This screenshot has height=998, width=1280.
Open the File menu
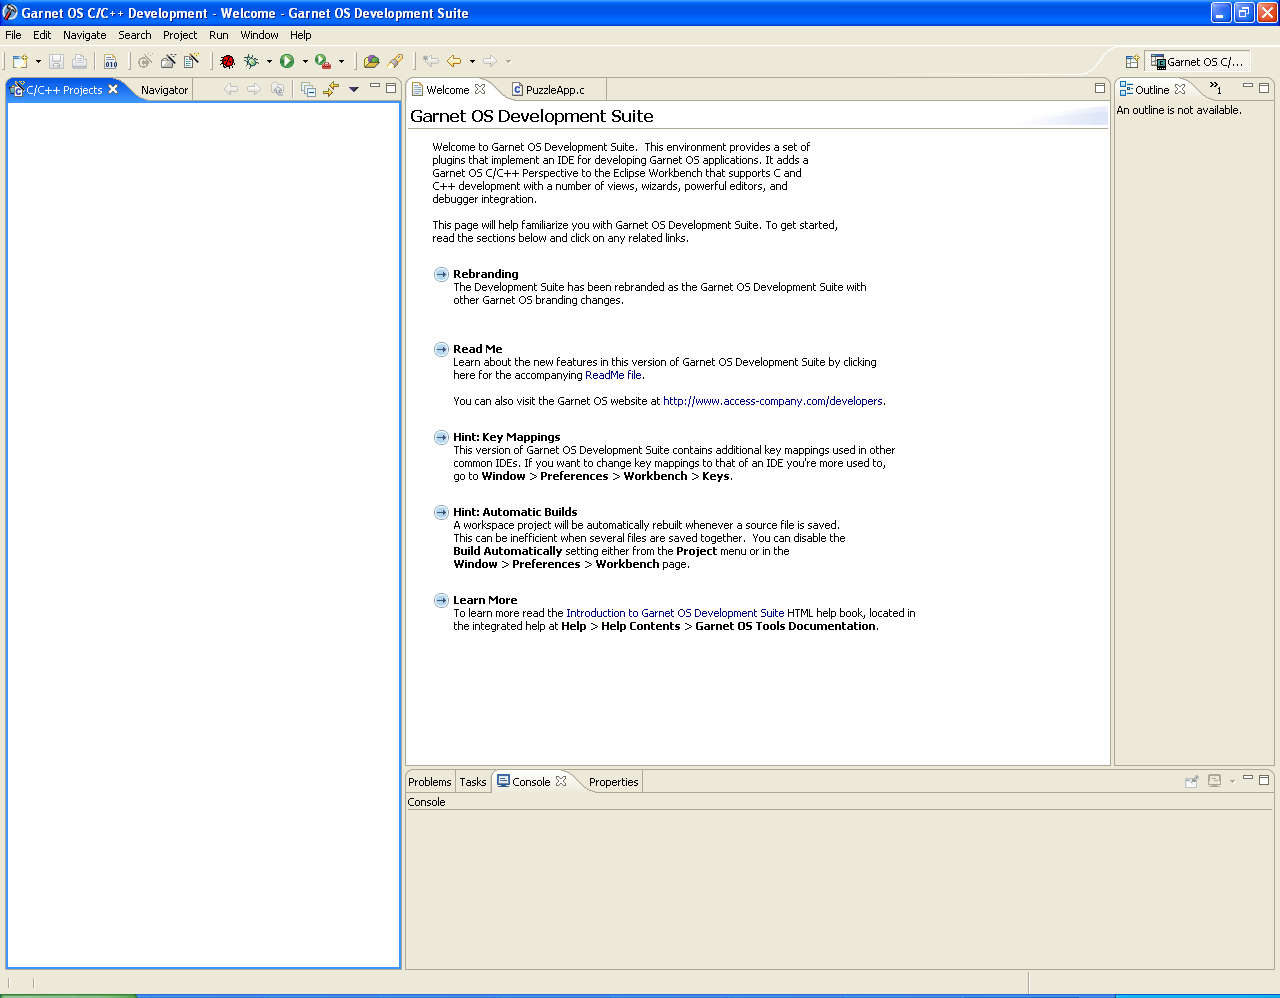point(13,35)
